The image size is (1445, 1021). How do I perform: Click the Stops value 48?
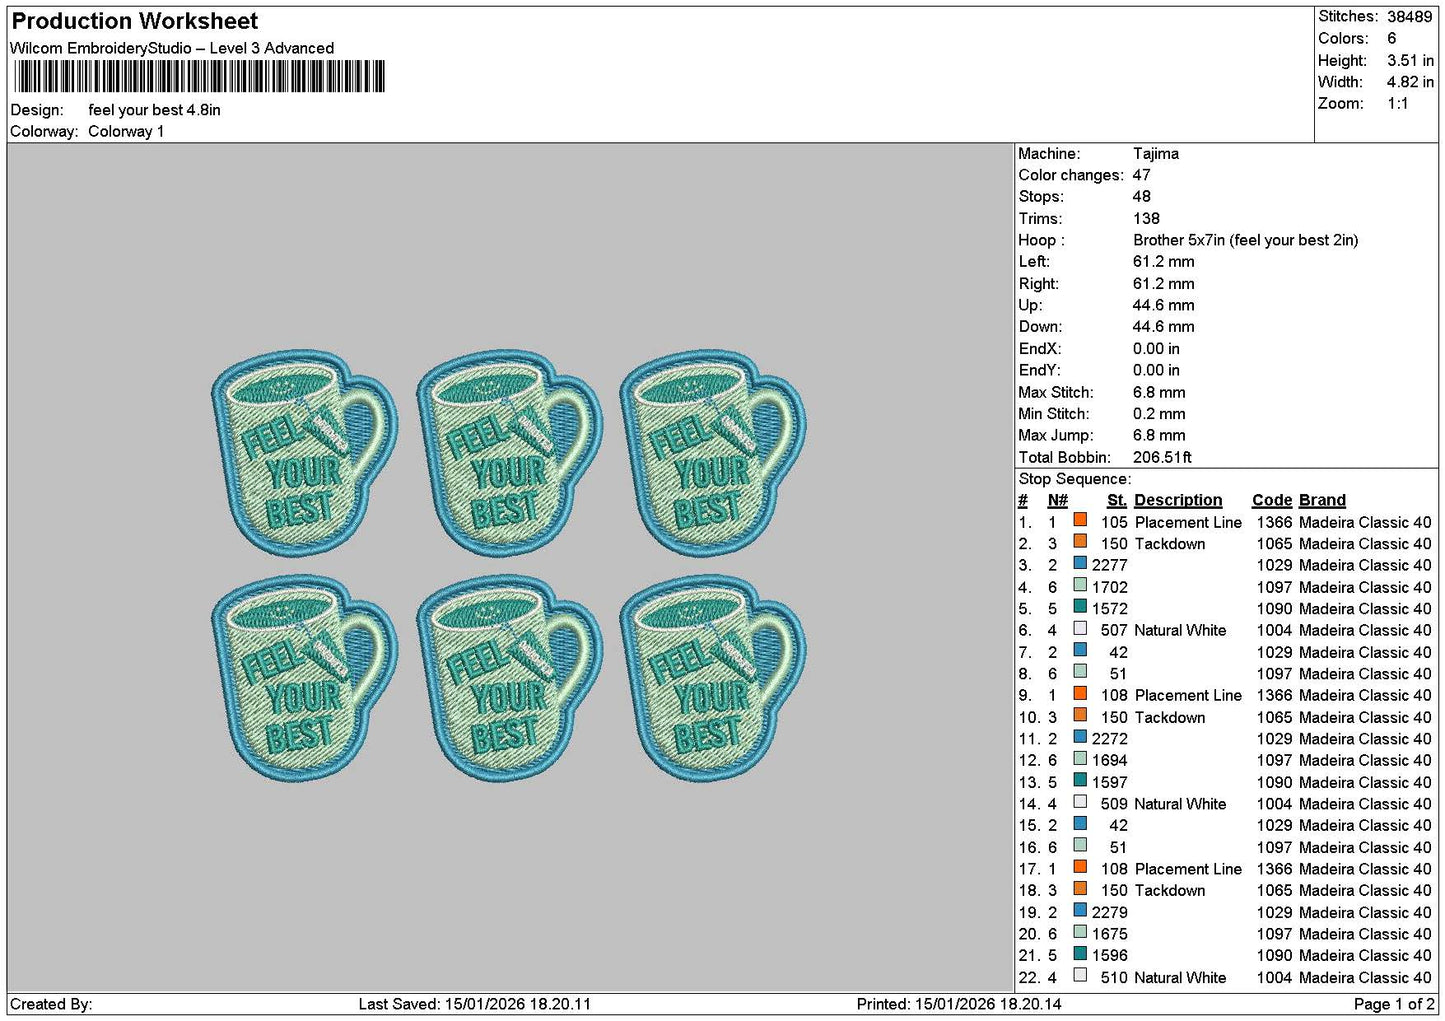tap(1142, 197)
